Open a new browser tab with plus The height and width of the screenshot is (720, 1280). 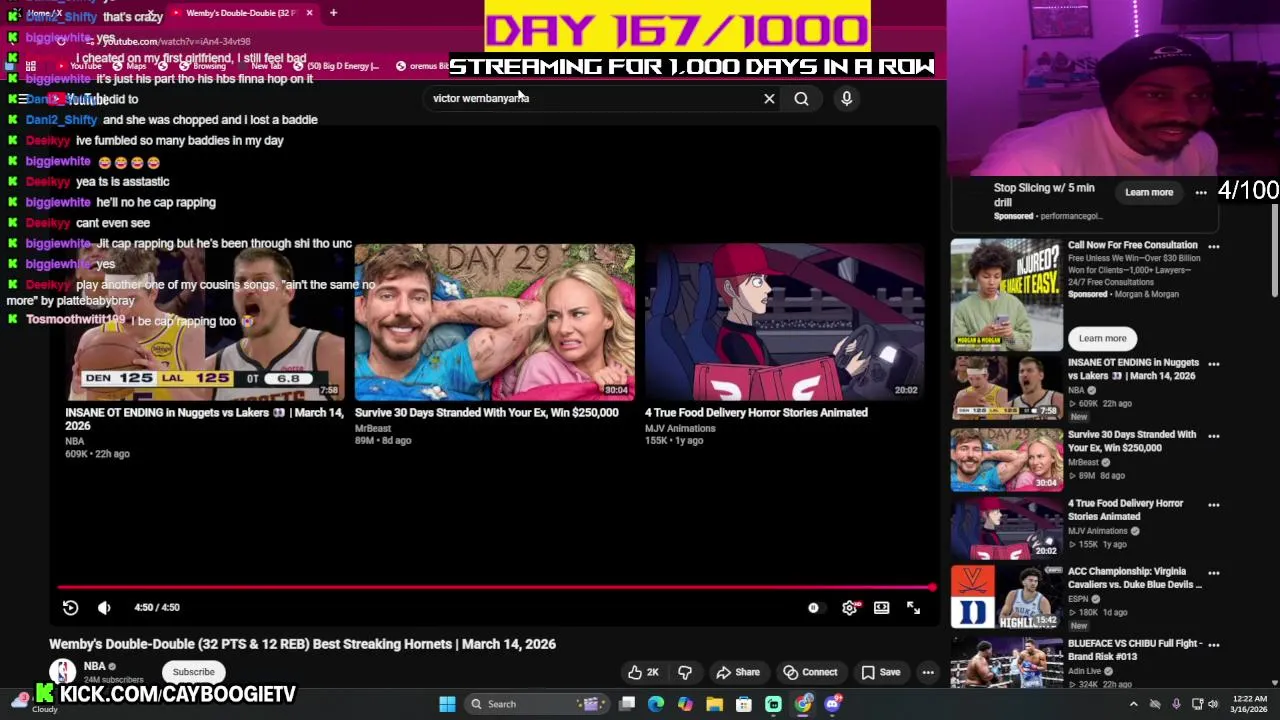[x=333, y=13]
